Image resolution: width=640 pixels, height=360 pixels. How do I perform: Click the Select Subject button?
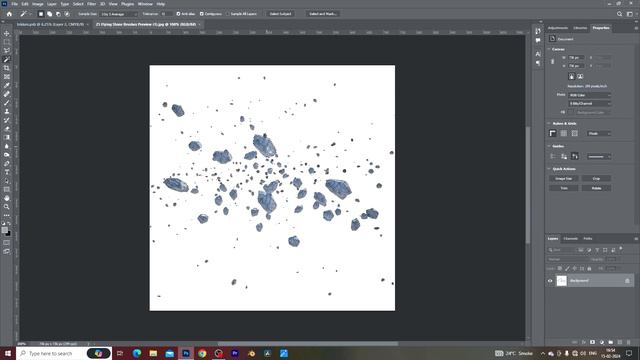click(280, 14)
